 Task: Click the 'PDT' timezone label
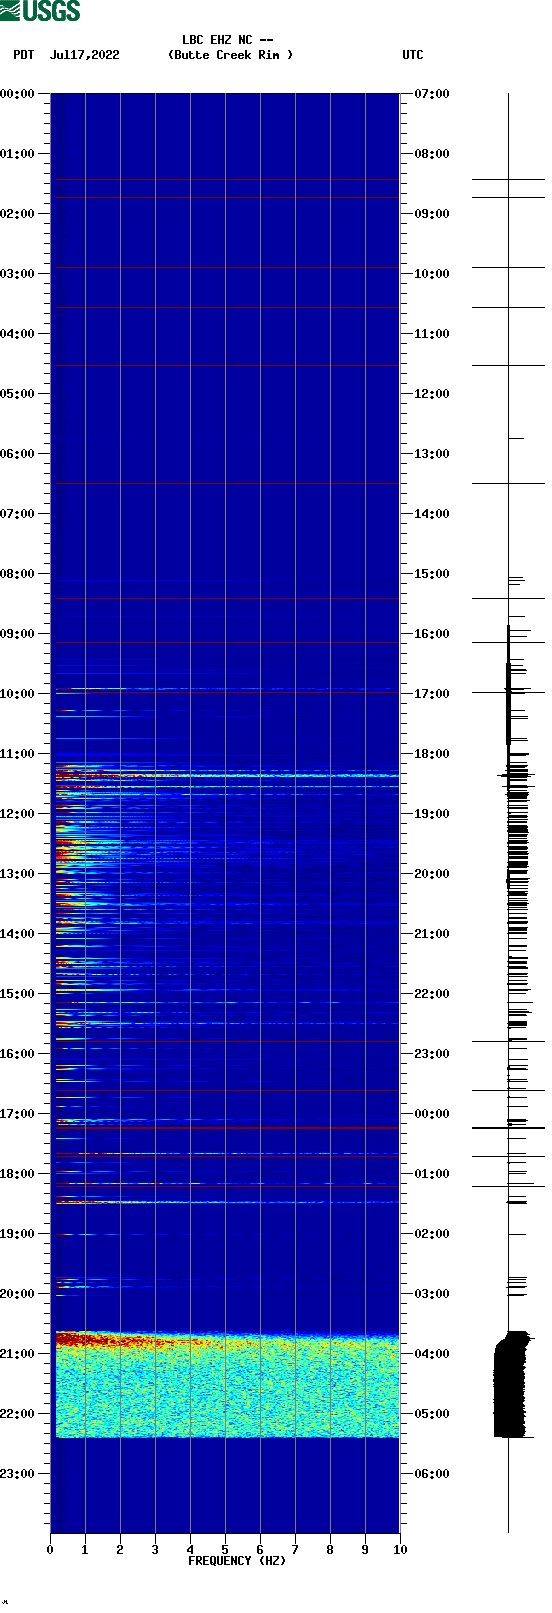[x=24, y=55]
